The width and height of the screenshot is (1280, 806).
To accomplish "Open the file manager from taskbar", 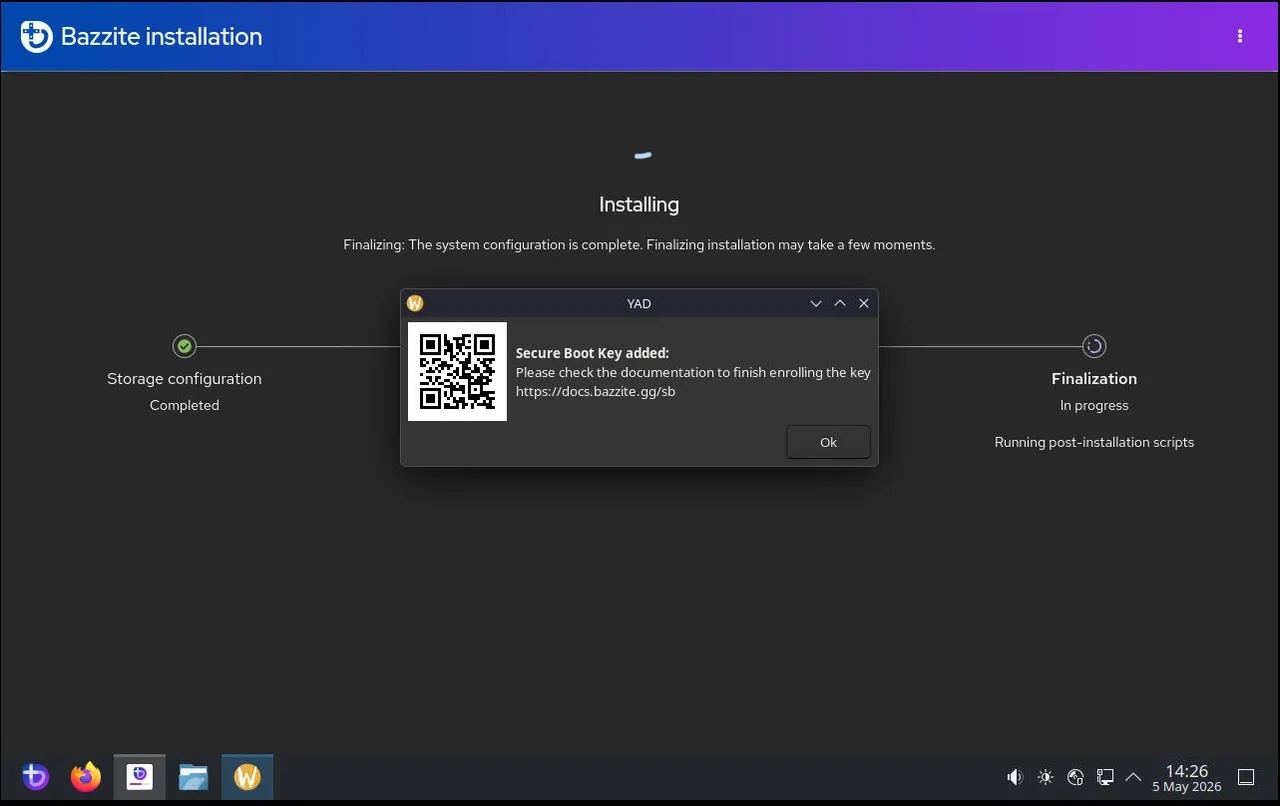I will coord(193,777).
